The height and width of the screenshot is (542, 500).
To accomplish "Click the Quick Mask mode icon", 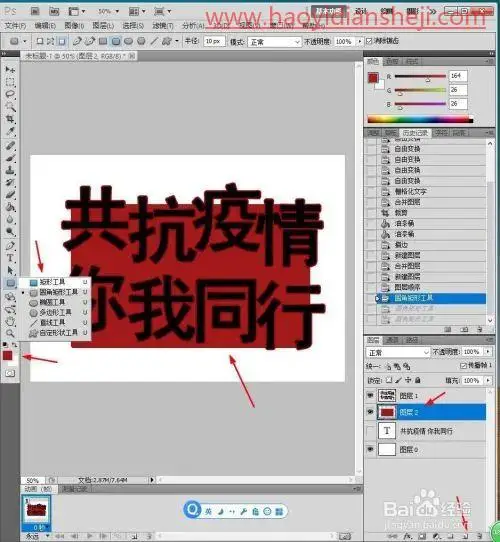I will [x=10, y=373].
